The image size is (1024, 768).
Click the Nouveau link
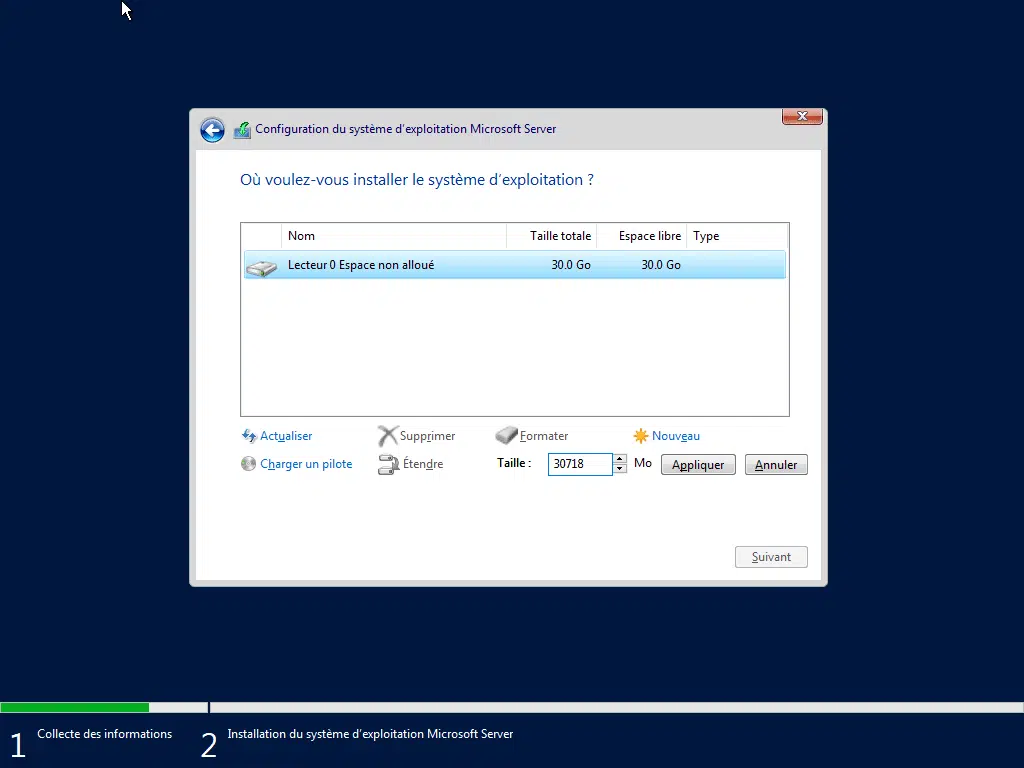click(676, 436)
